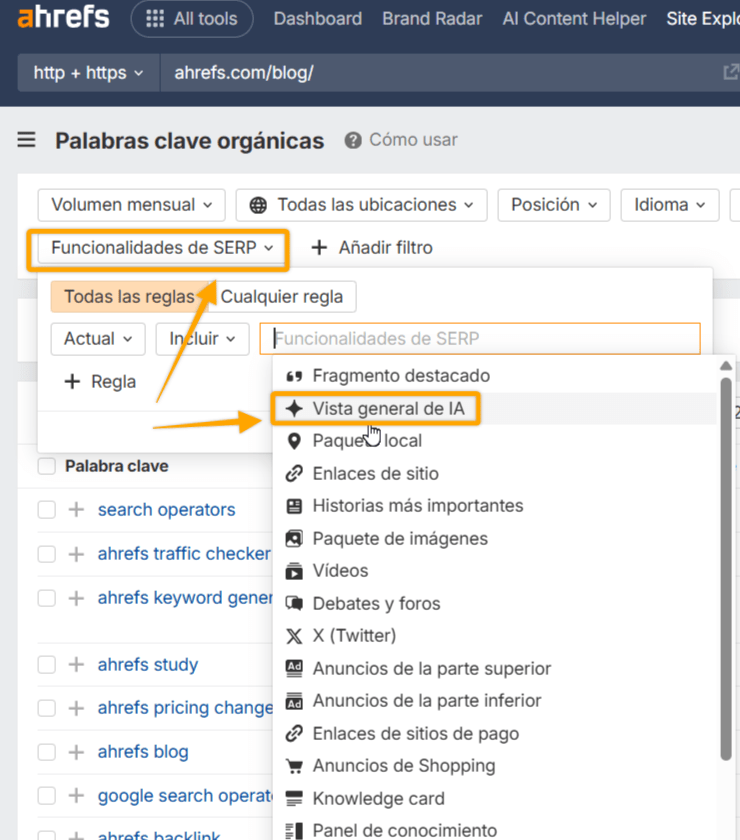Check the ahrefs blog keyword checkbox

coord(46,752)
